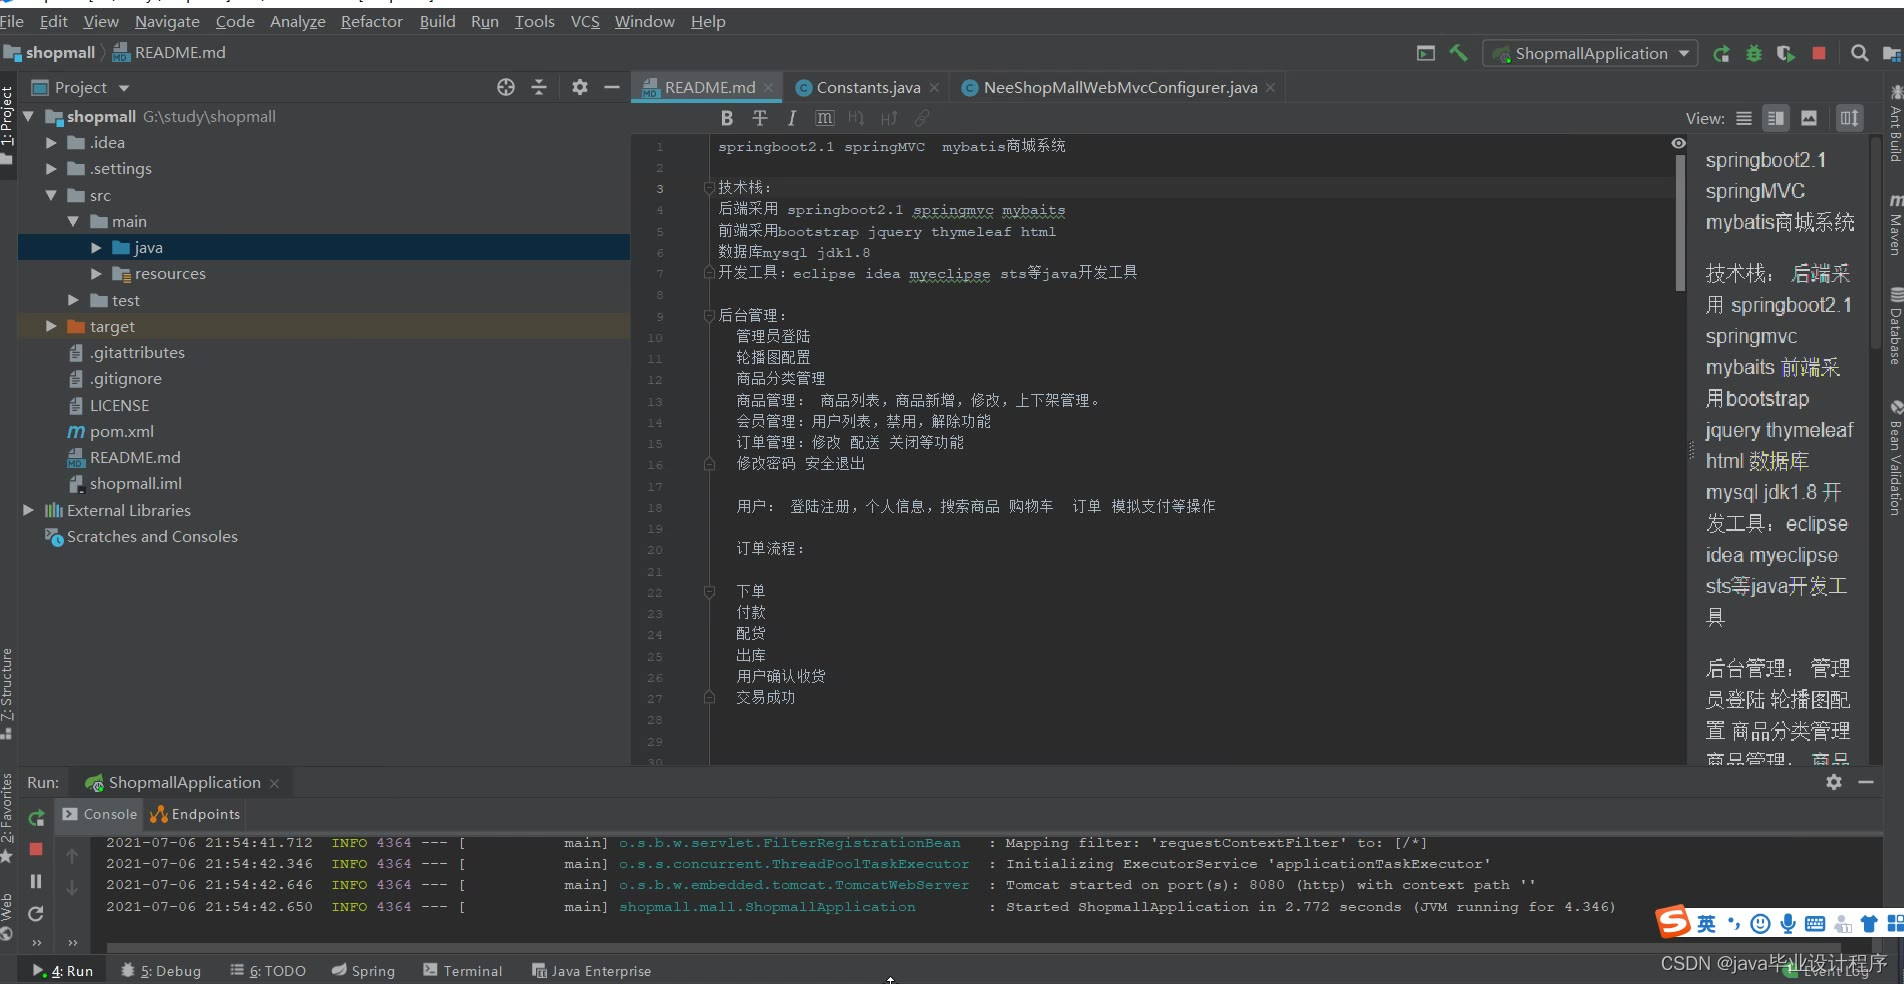1904x984 pixels.
Task: Apply bold formatting in the Markdown toolbar
Action: pyautogui.click(x=727, y=118)
